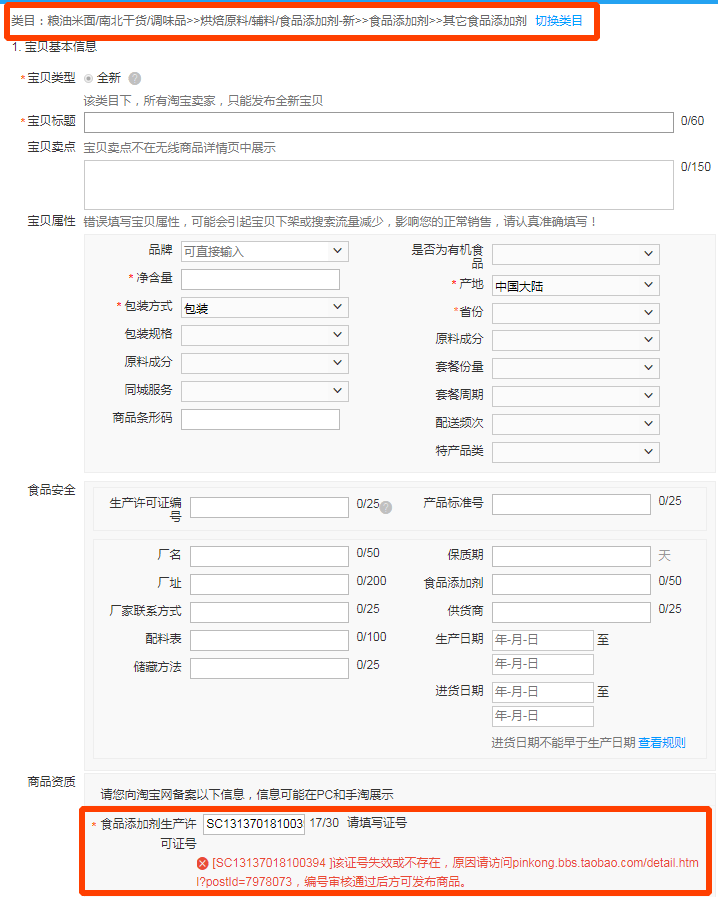Click the 净含量 input field
The height and width of the screenshot is (897, 718).
tap(260, 280)
